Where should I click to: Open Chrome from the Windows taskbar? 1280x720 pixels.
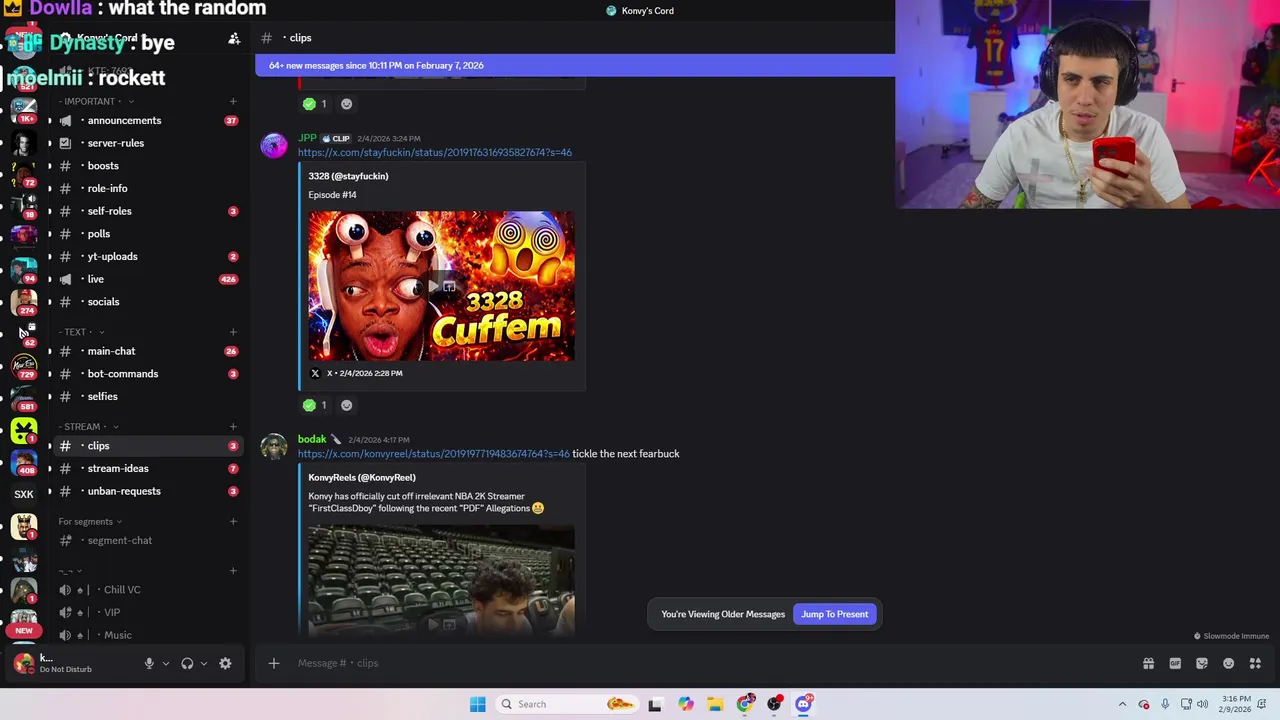(744, 704)
